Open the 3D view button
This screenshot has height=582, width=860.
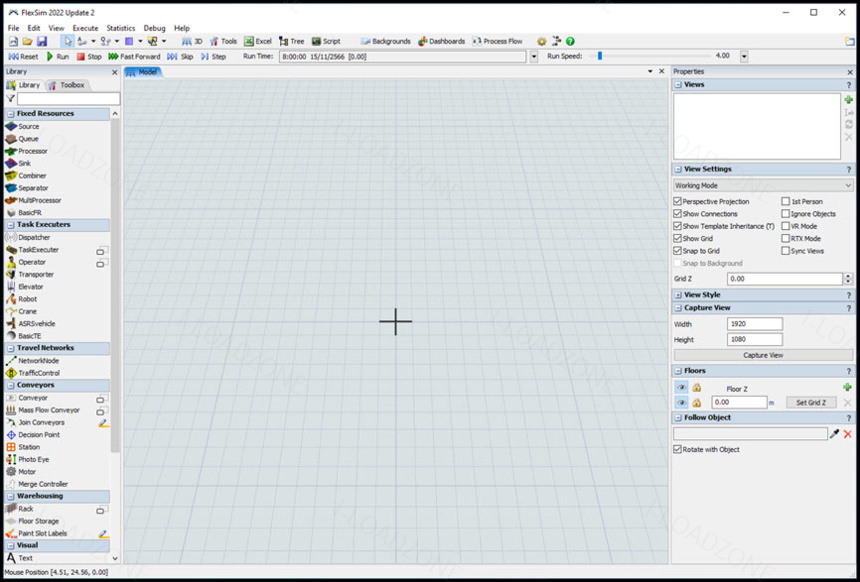192,41
